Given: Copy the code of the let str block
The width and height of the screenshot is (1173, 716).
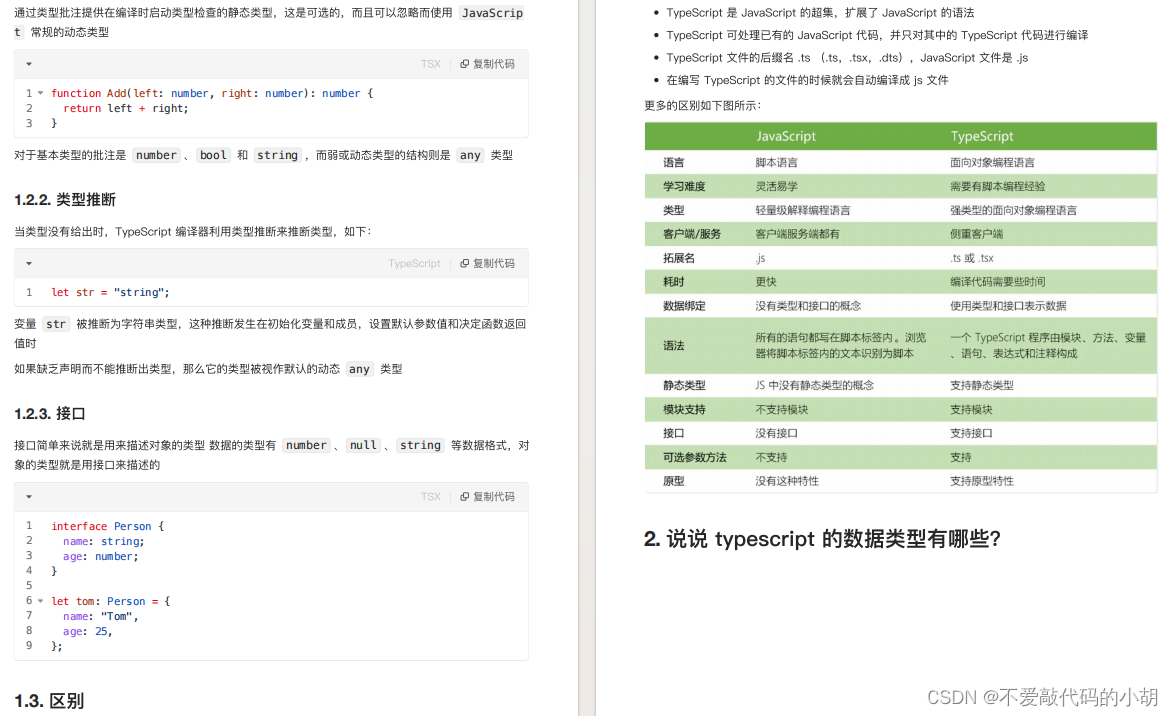Looking at the screenshot, I should tap(488, 263).
